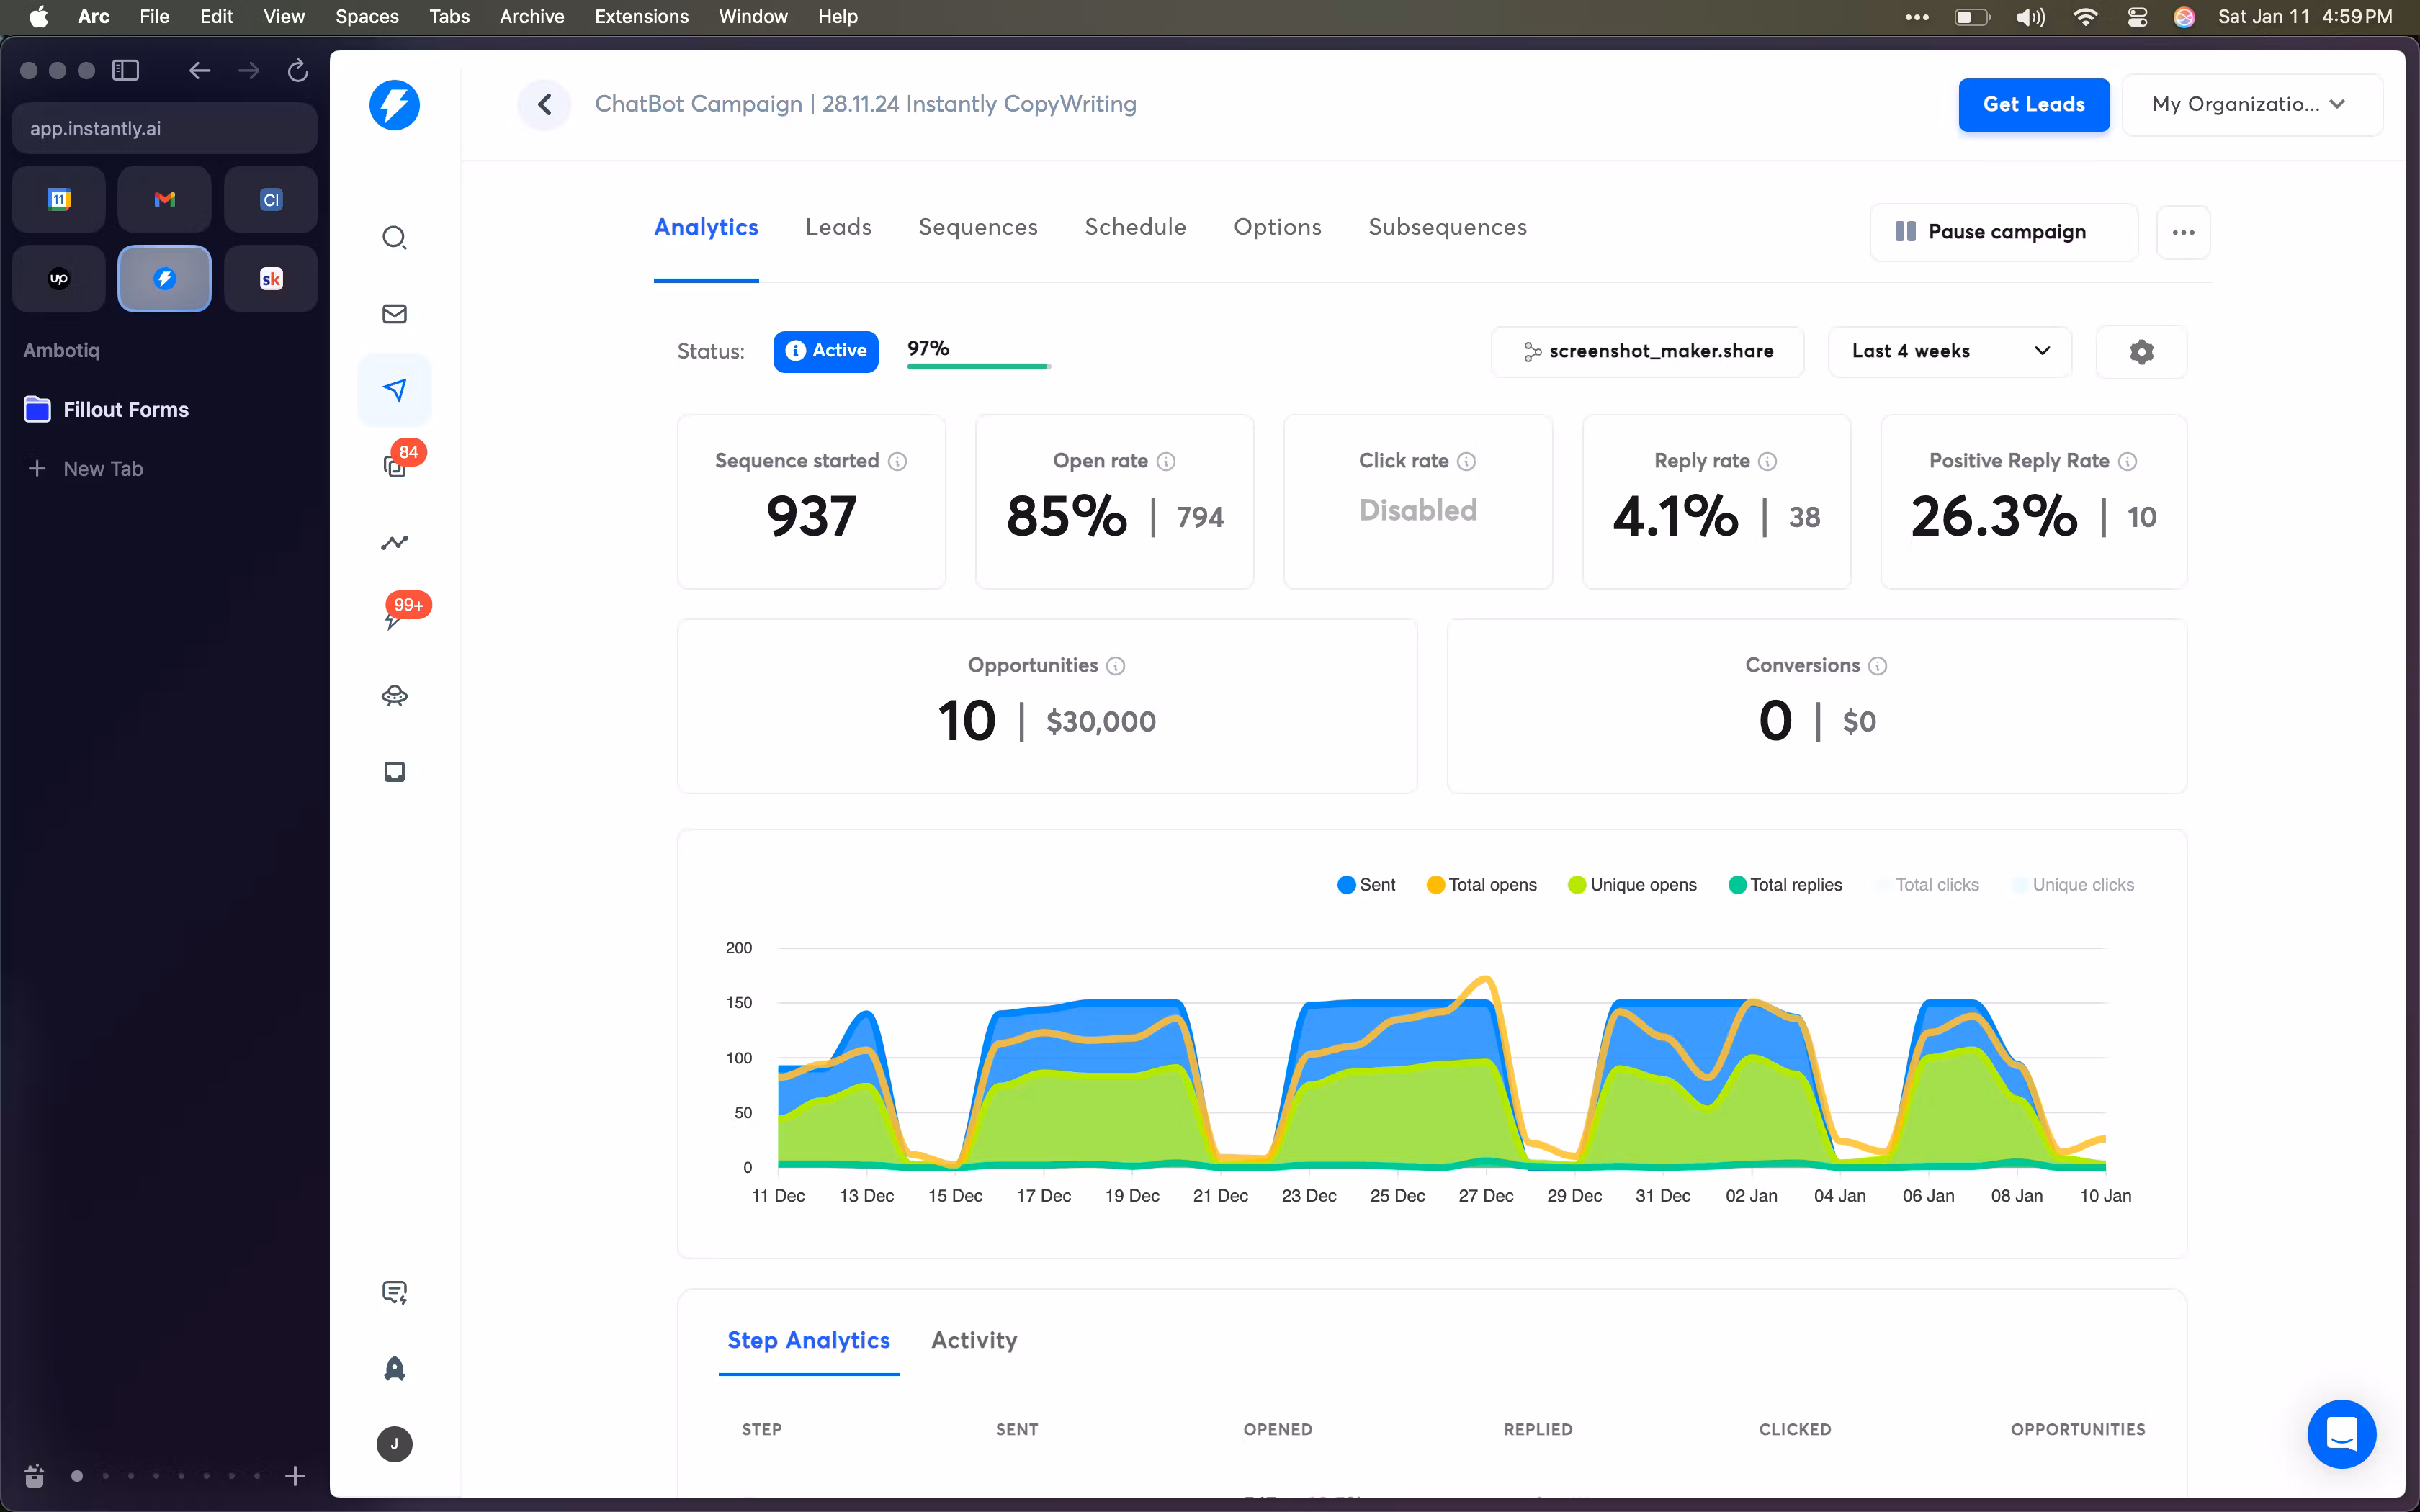Click the gear settings icon beside the date range

2141,352
